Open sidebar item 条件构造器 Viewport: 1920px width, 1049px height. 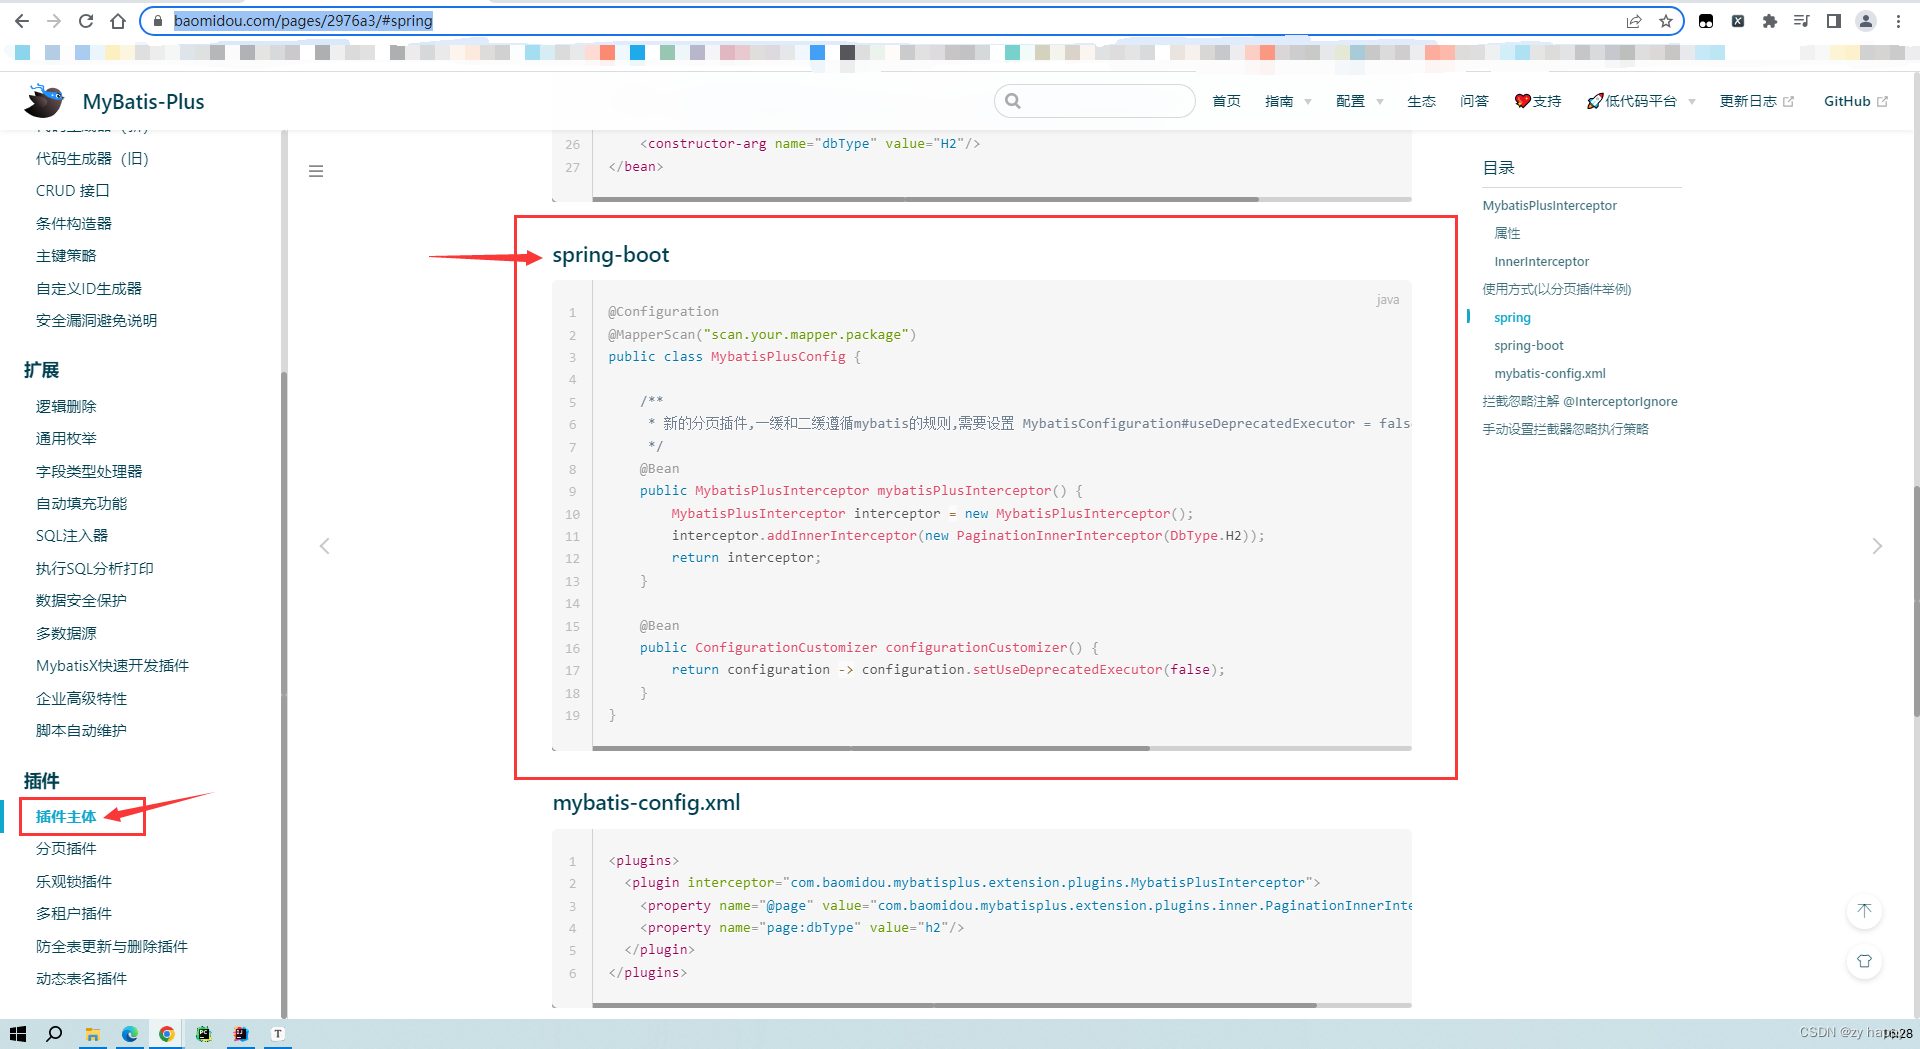pos(74,224)
